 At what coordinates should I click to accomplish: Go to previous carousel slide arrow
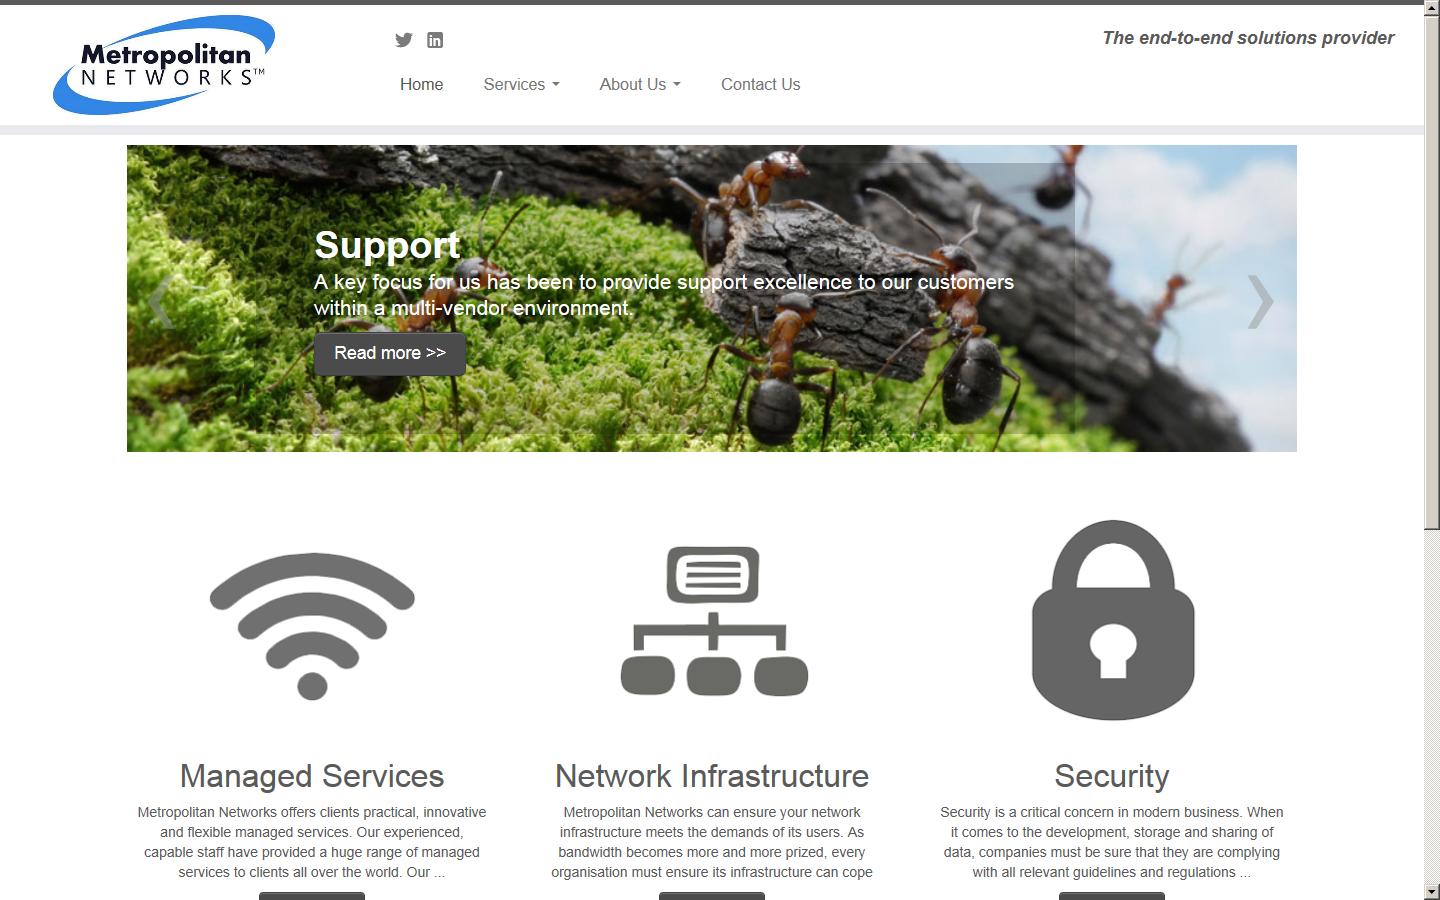161,301
